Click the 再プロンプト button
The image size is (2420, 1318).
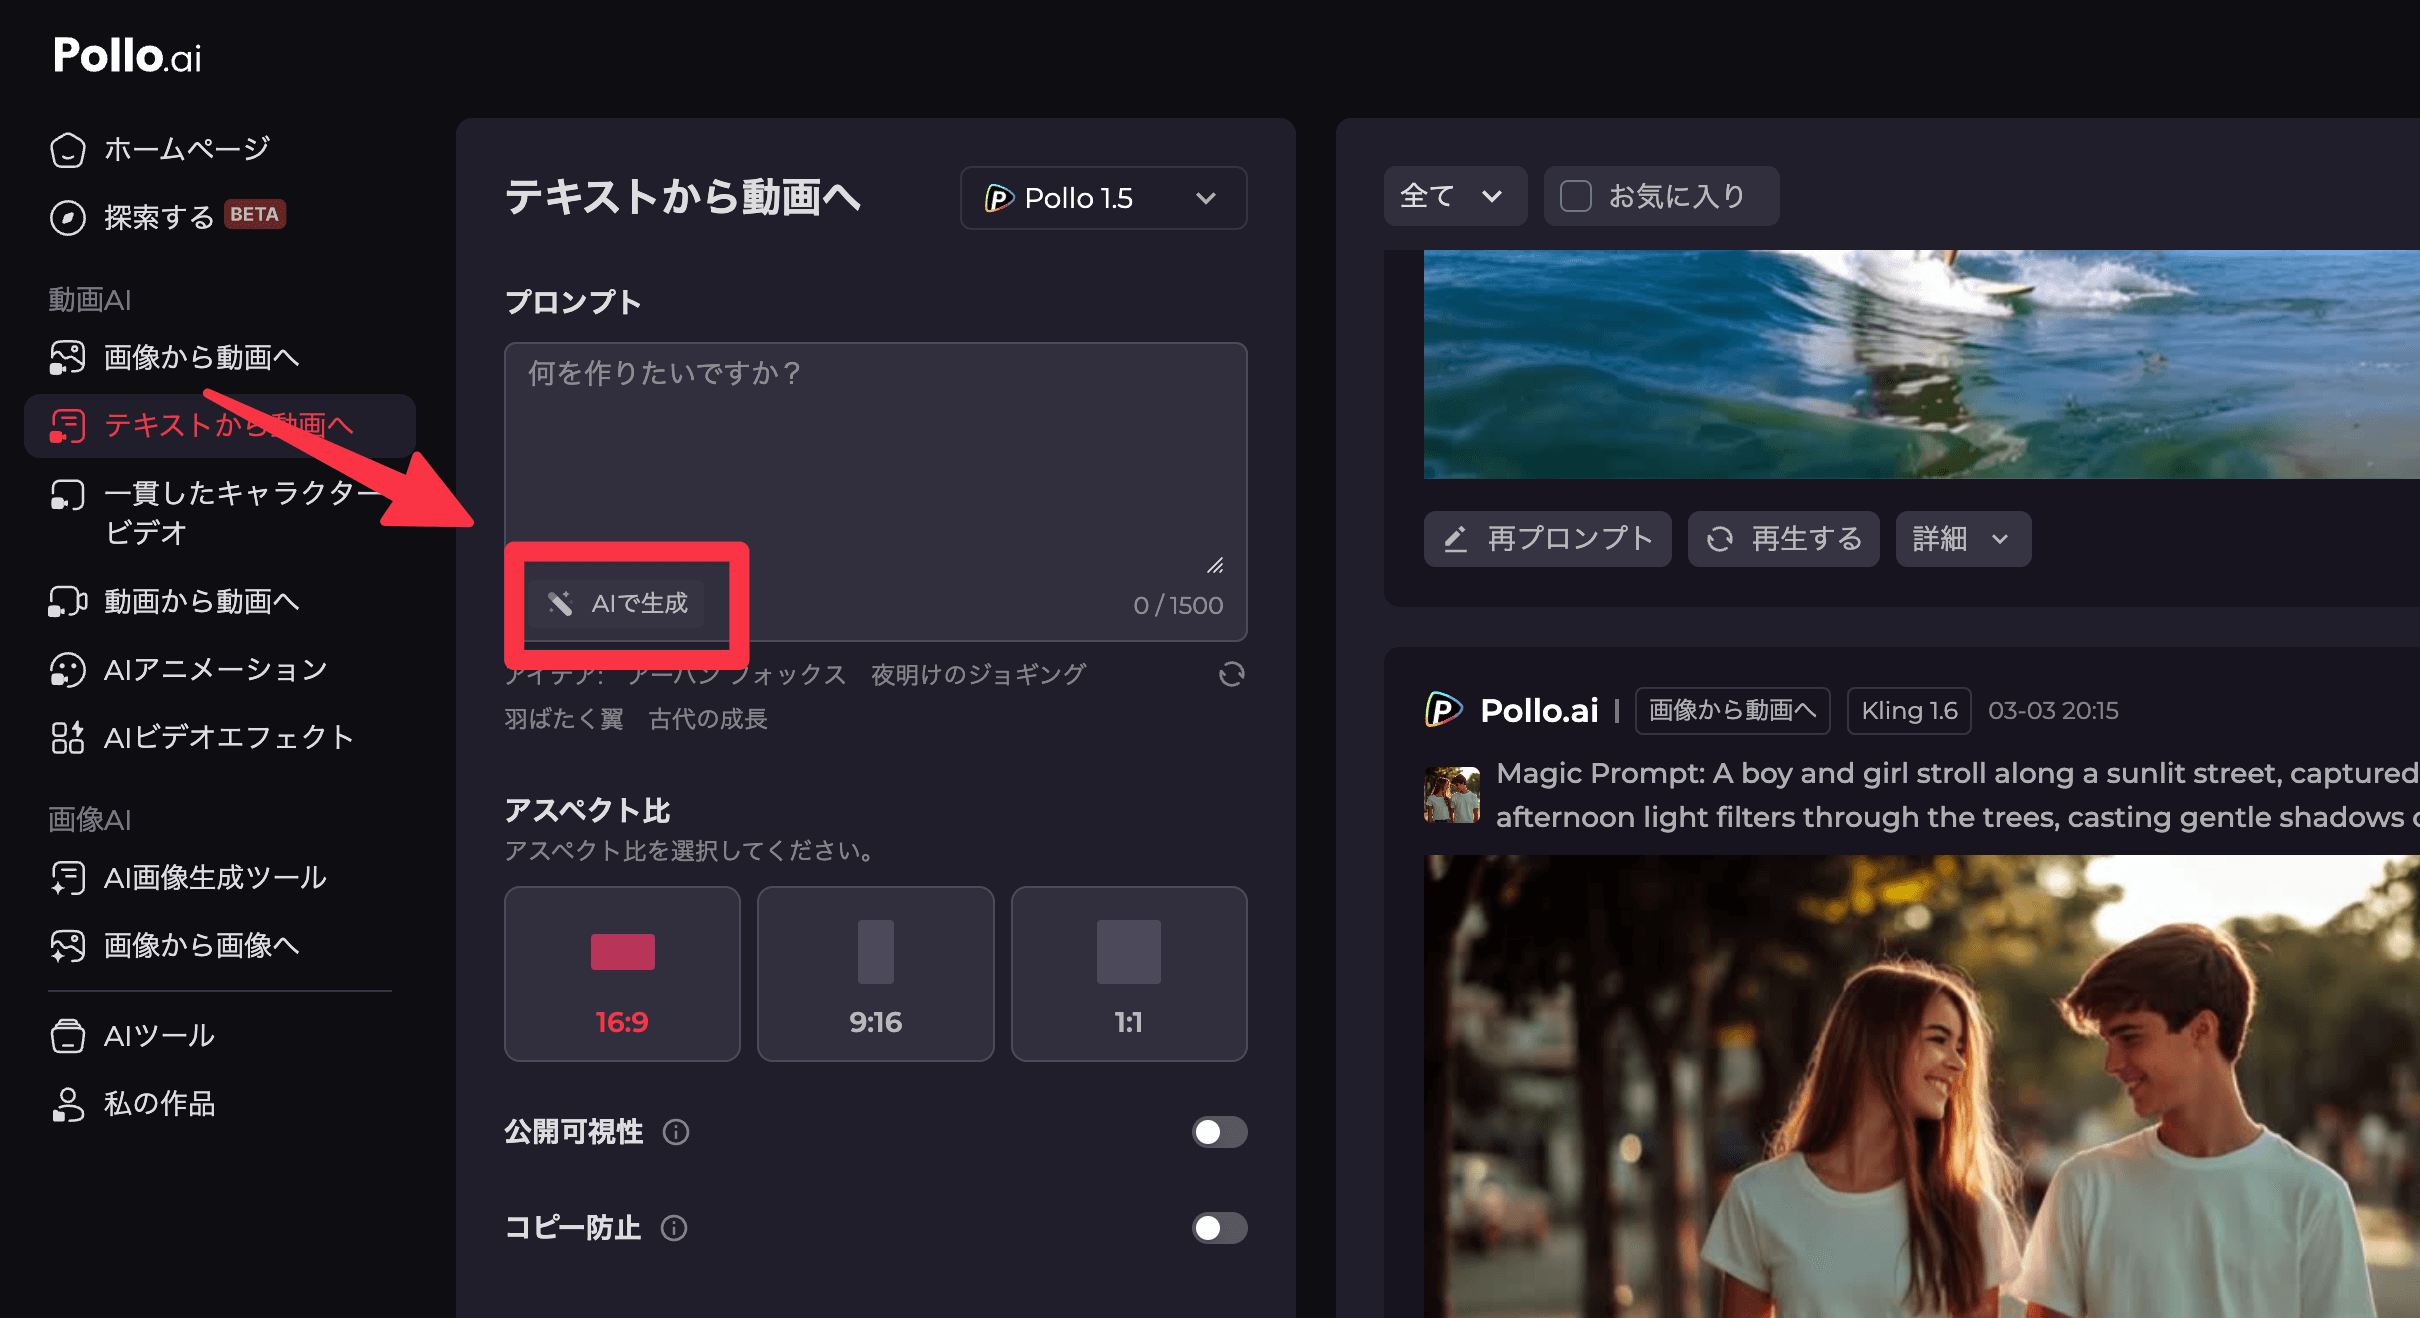click(x=1547, y=539)
